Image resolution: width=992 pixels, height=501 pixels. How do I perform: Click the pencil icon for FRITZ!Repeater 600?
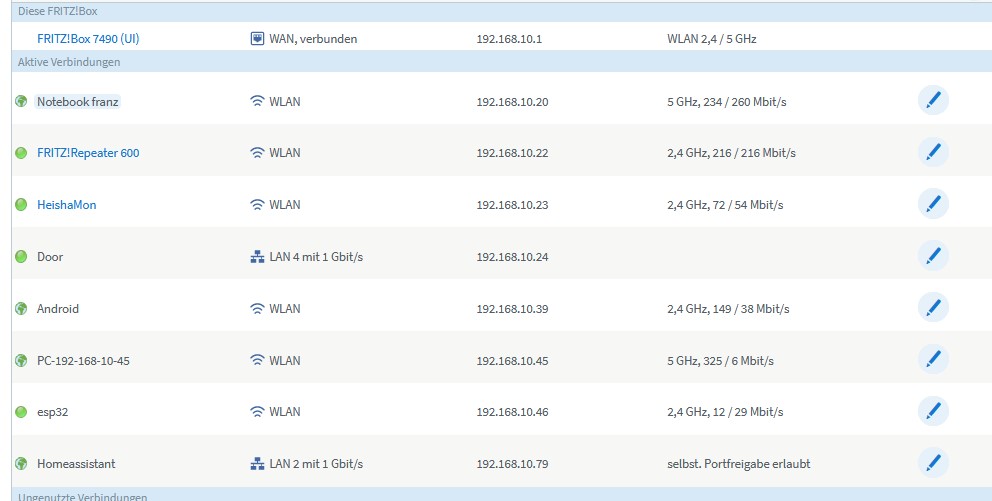tap(932, 153)
